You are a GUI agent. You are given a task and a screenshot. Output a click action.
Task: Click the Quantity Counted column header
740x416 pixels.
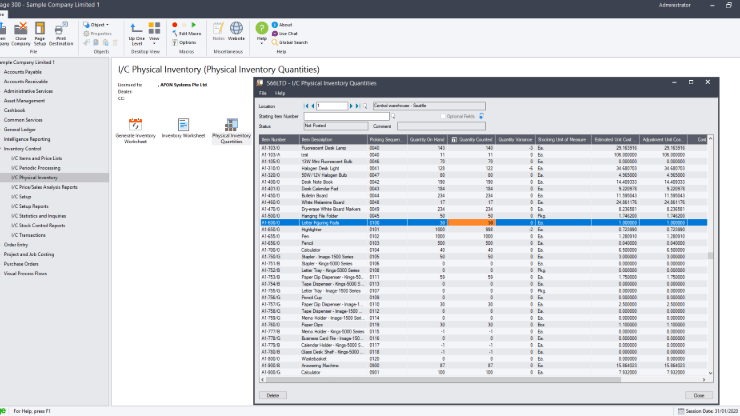[x=472, y=140]
